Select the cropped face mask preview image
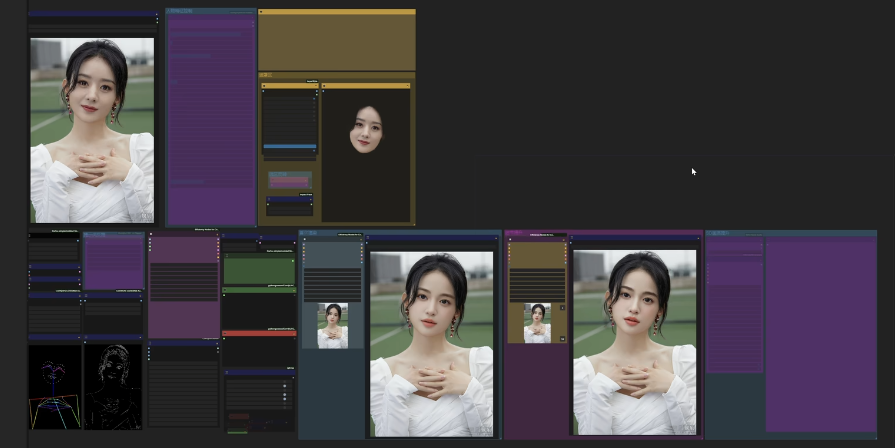This screenshot has height=448, width=895. 366,130
